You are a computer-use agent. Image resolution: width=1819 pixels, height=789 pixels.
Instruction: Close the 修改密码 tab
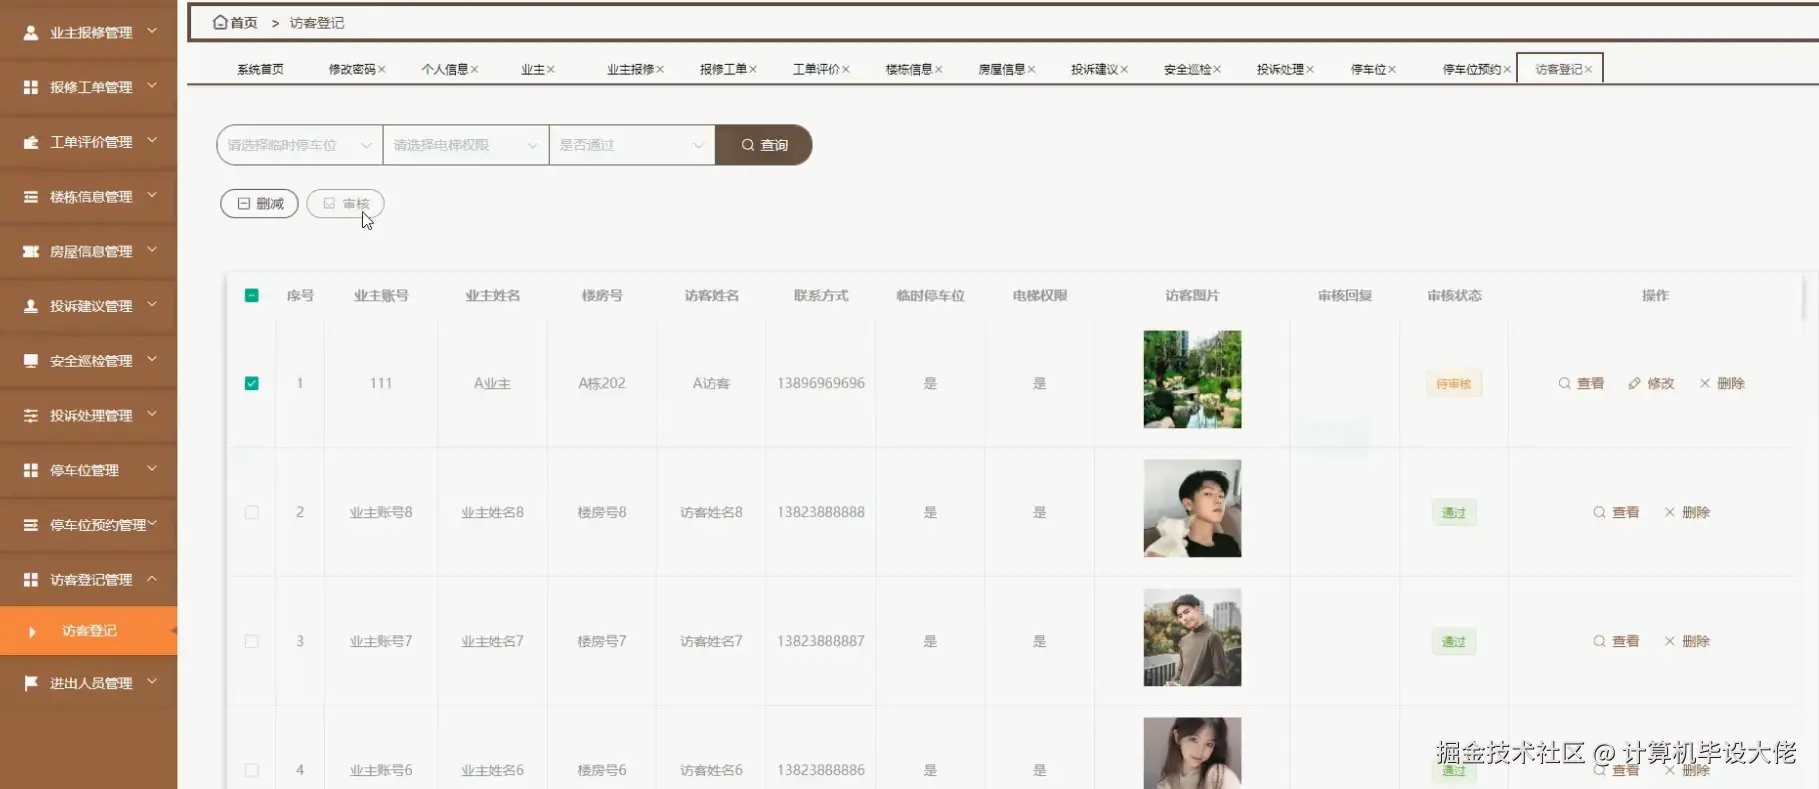[x=382, y=69]
